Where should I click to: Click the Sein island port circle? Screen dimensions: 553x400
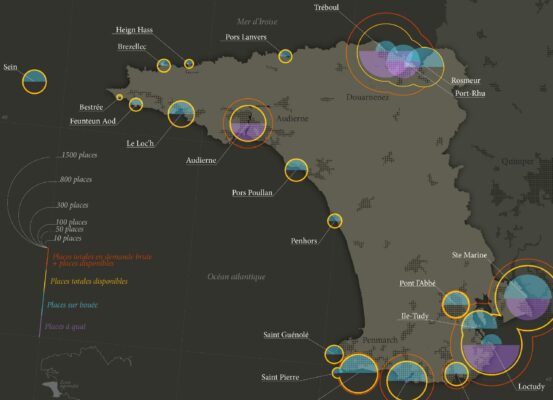tap(34, 81)
